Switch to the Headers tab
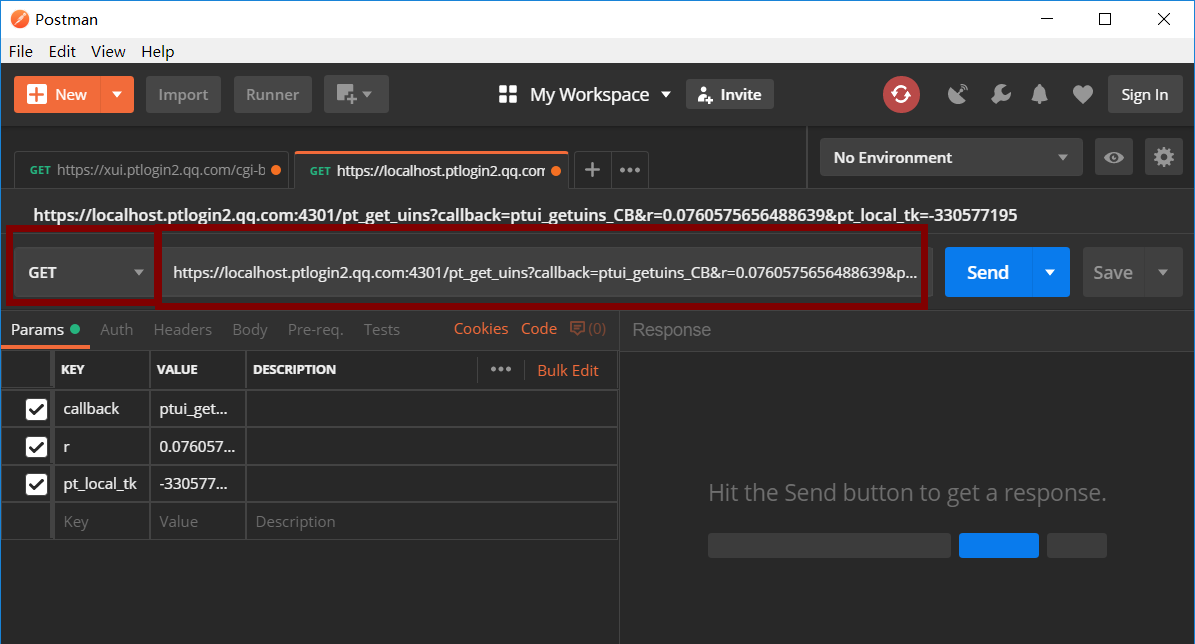This screenshot has width=1195, height=644. (183, 329)
